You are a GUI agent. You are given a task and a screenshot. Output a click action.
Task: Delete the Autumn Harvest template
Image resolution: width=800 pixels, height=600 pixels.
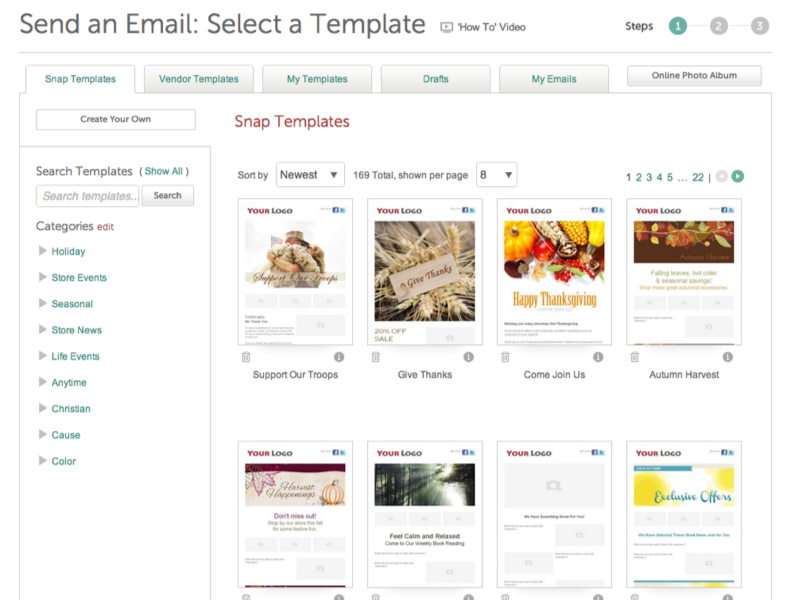point(634,356)
